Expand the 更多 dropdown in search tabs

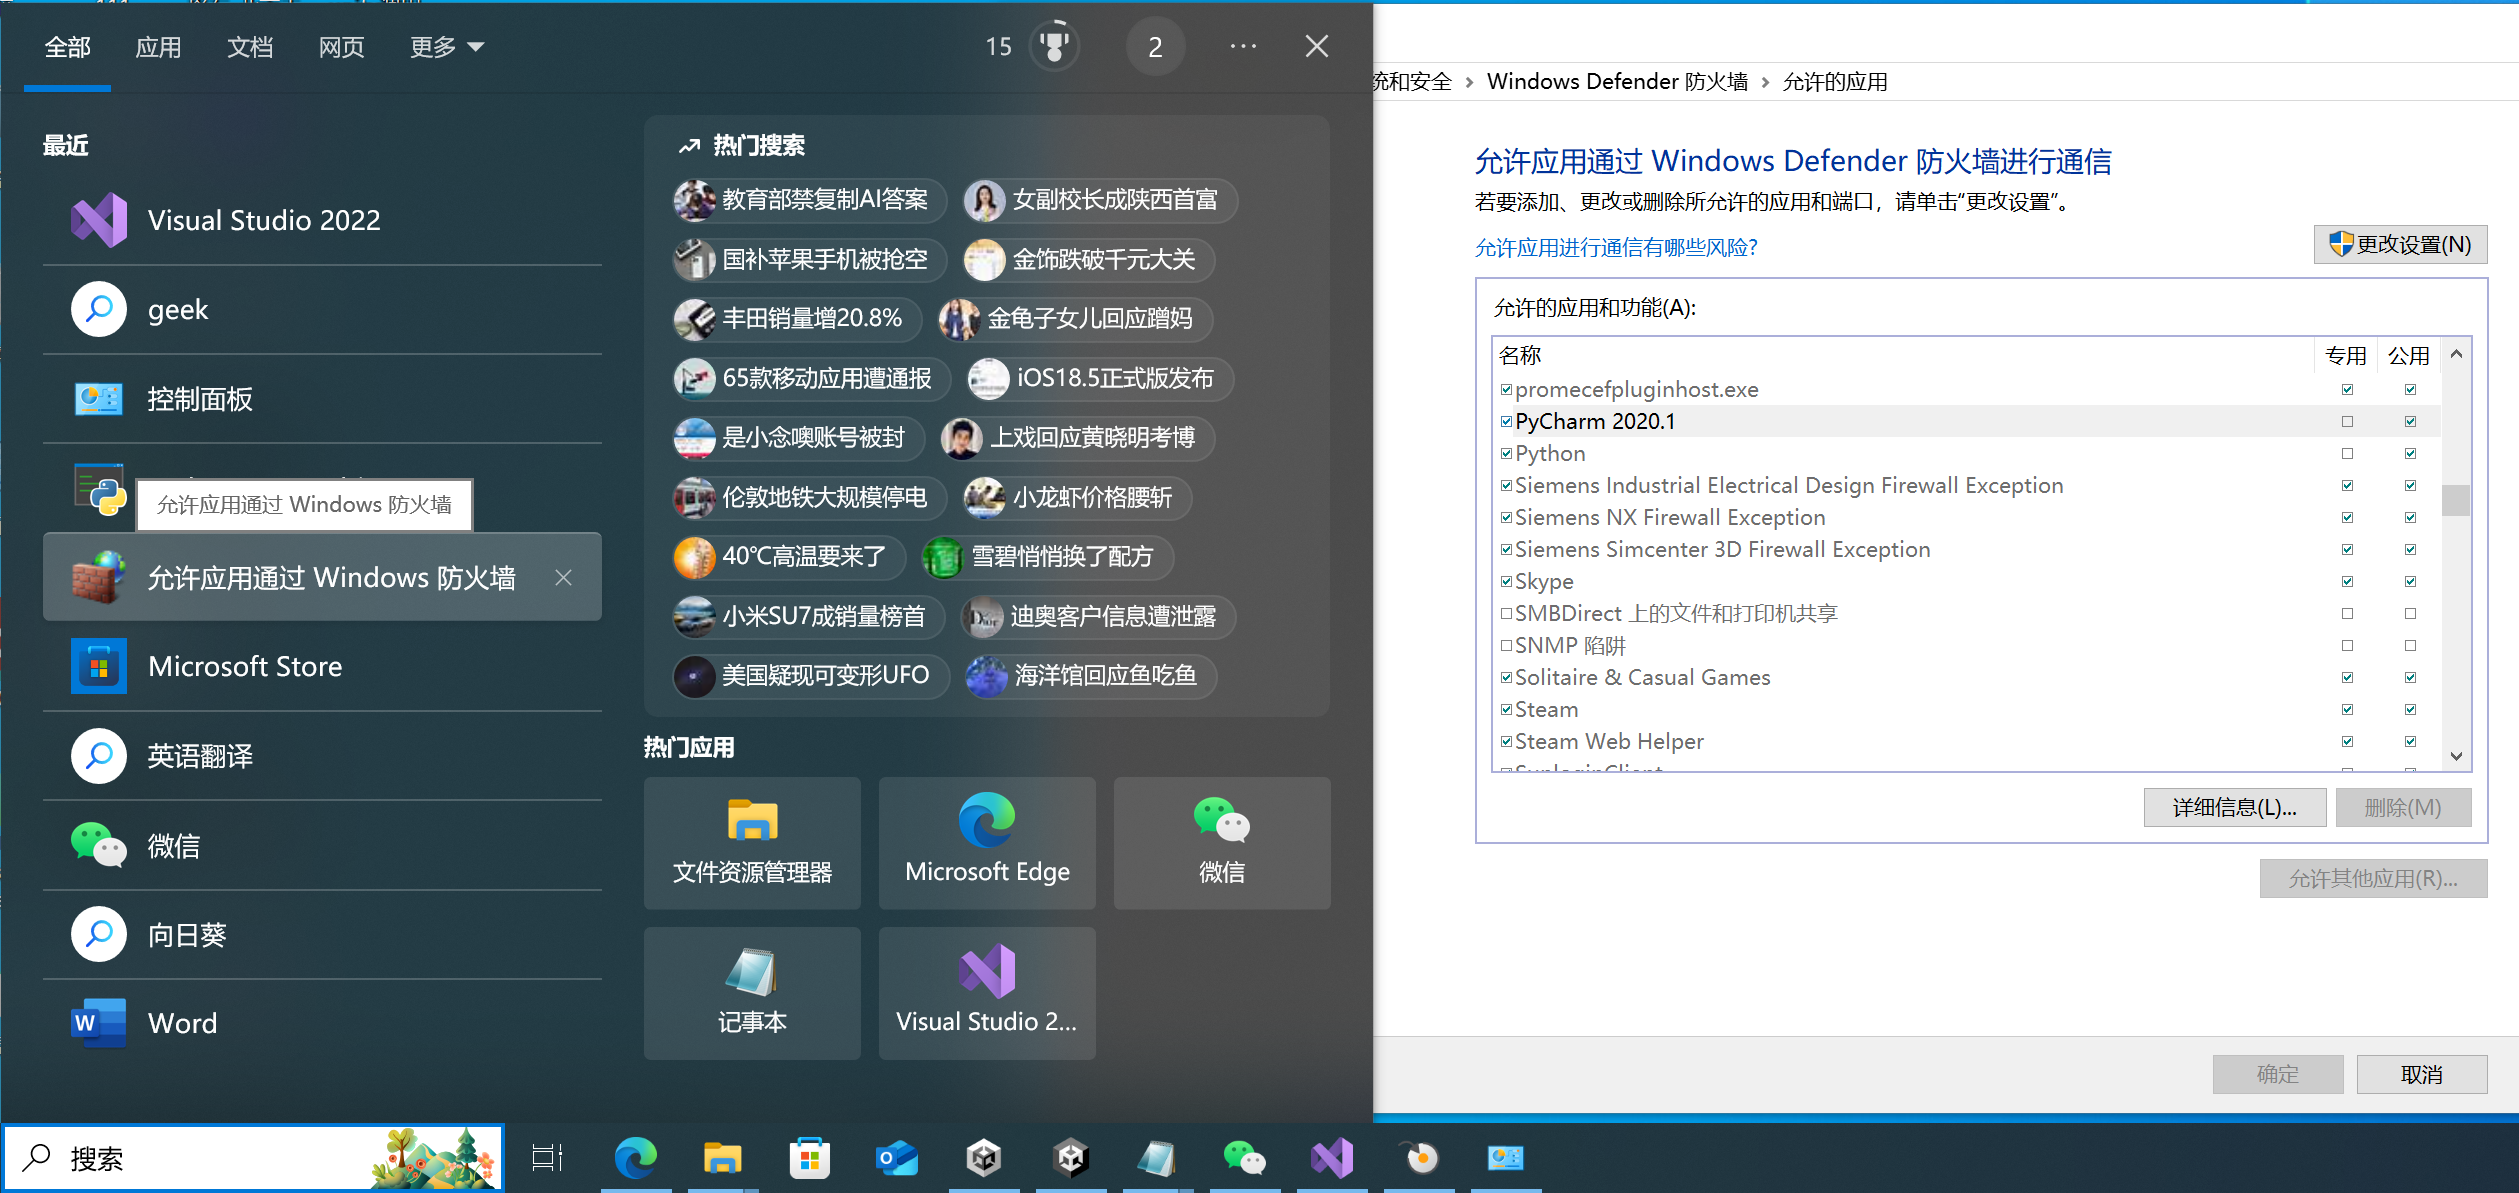[x=446, y=47]
